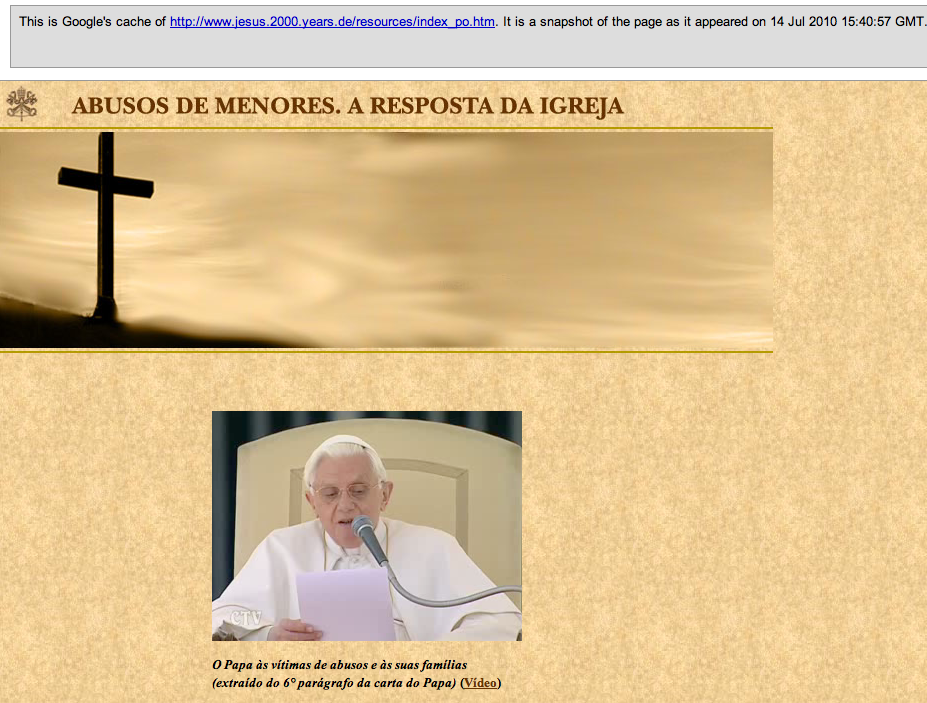
Task: Click the paper sheet held in the photo
Action: click(345, 604)
